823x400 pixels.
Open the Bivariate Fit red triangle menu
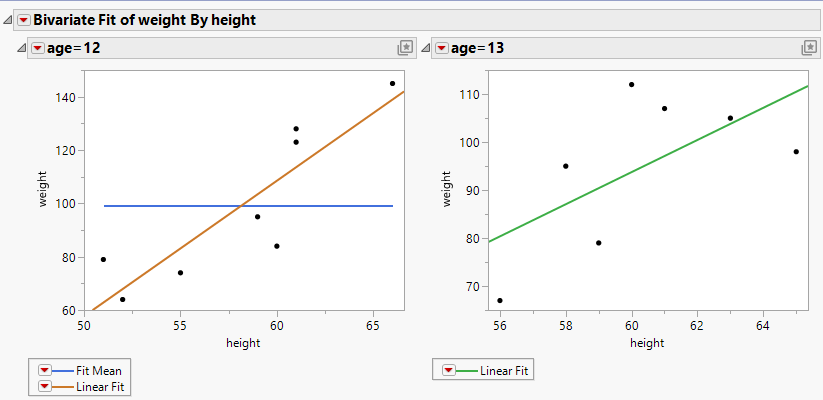23,19
